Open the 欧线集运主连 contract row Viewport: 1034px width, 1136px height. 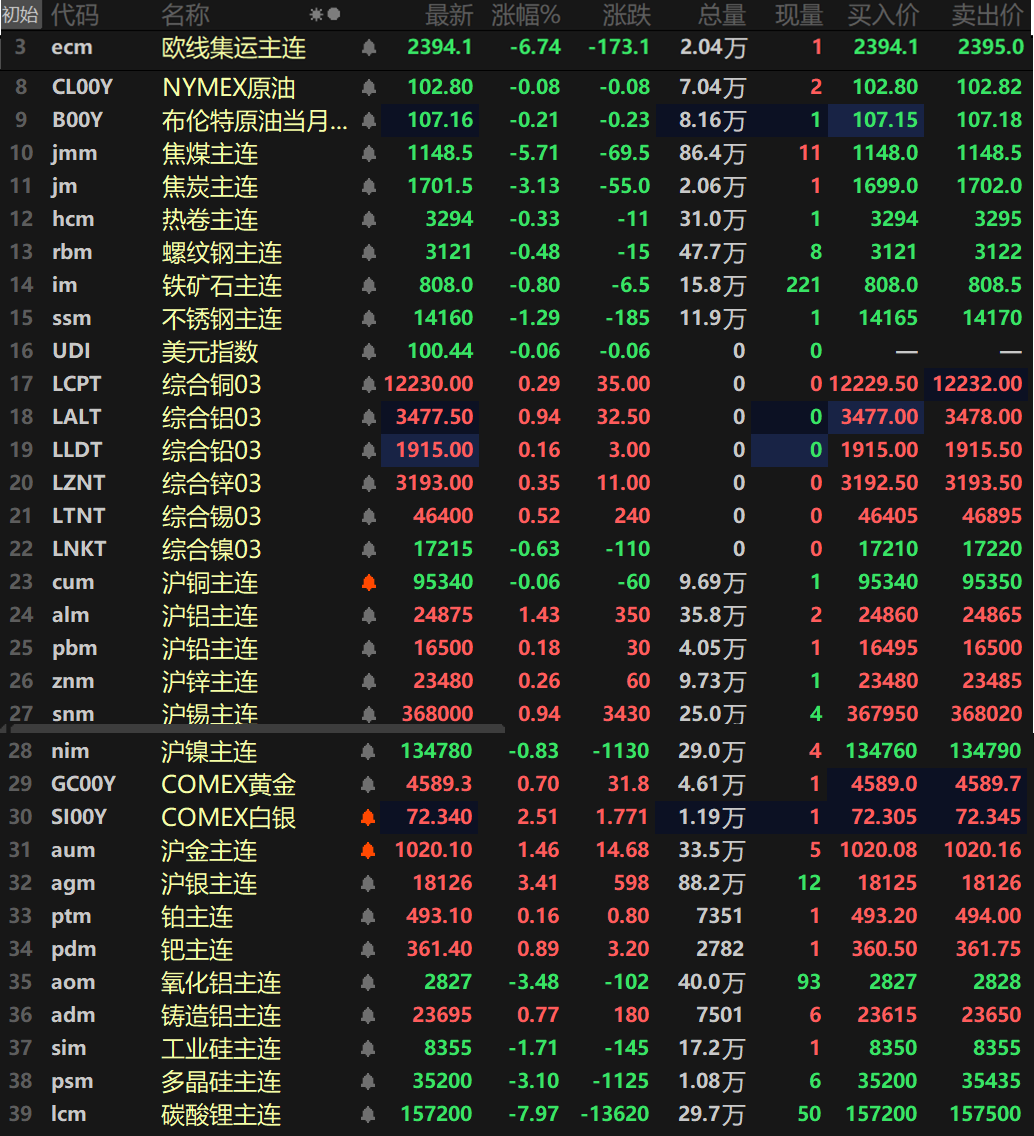pos(234,48)
